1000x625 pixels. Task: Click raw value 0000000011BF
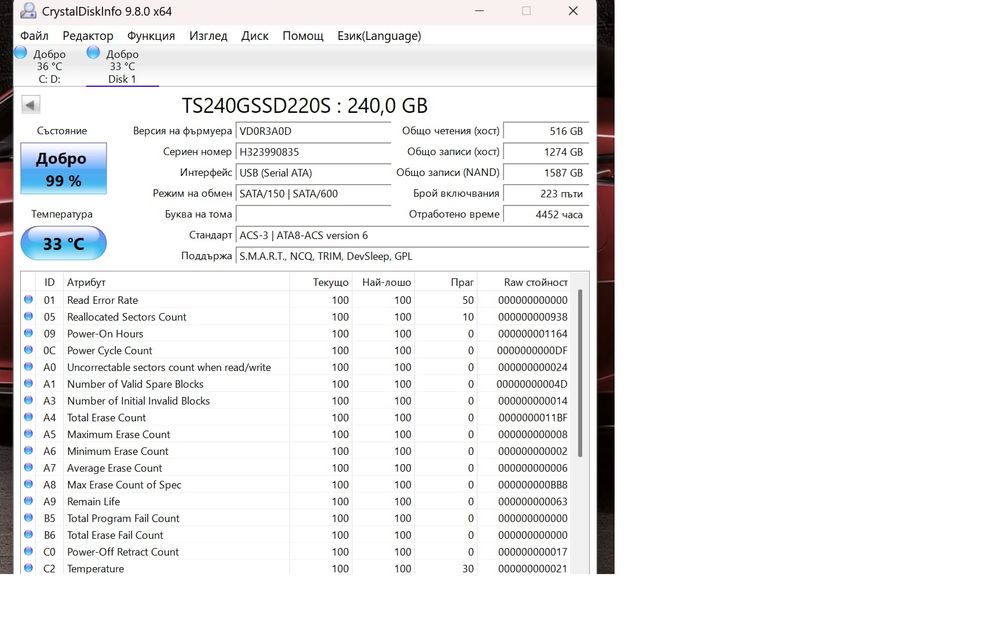[x=533, y=417]
